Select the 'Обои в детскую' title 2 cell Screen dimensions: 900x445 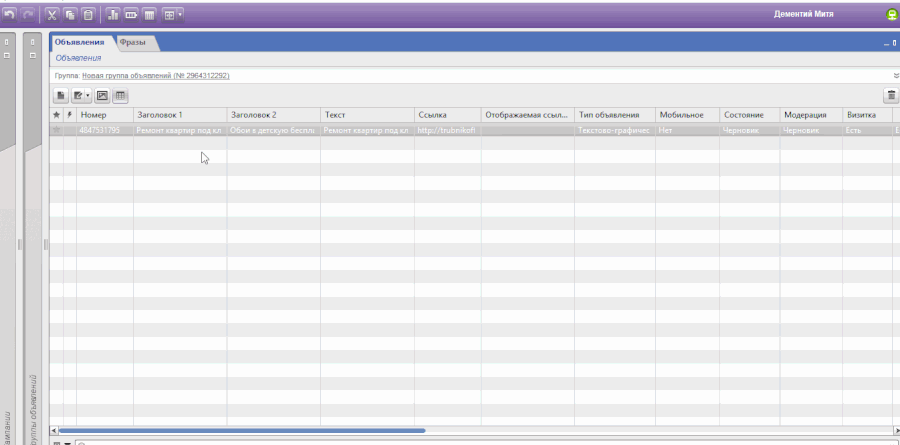coord(274,130)
